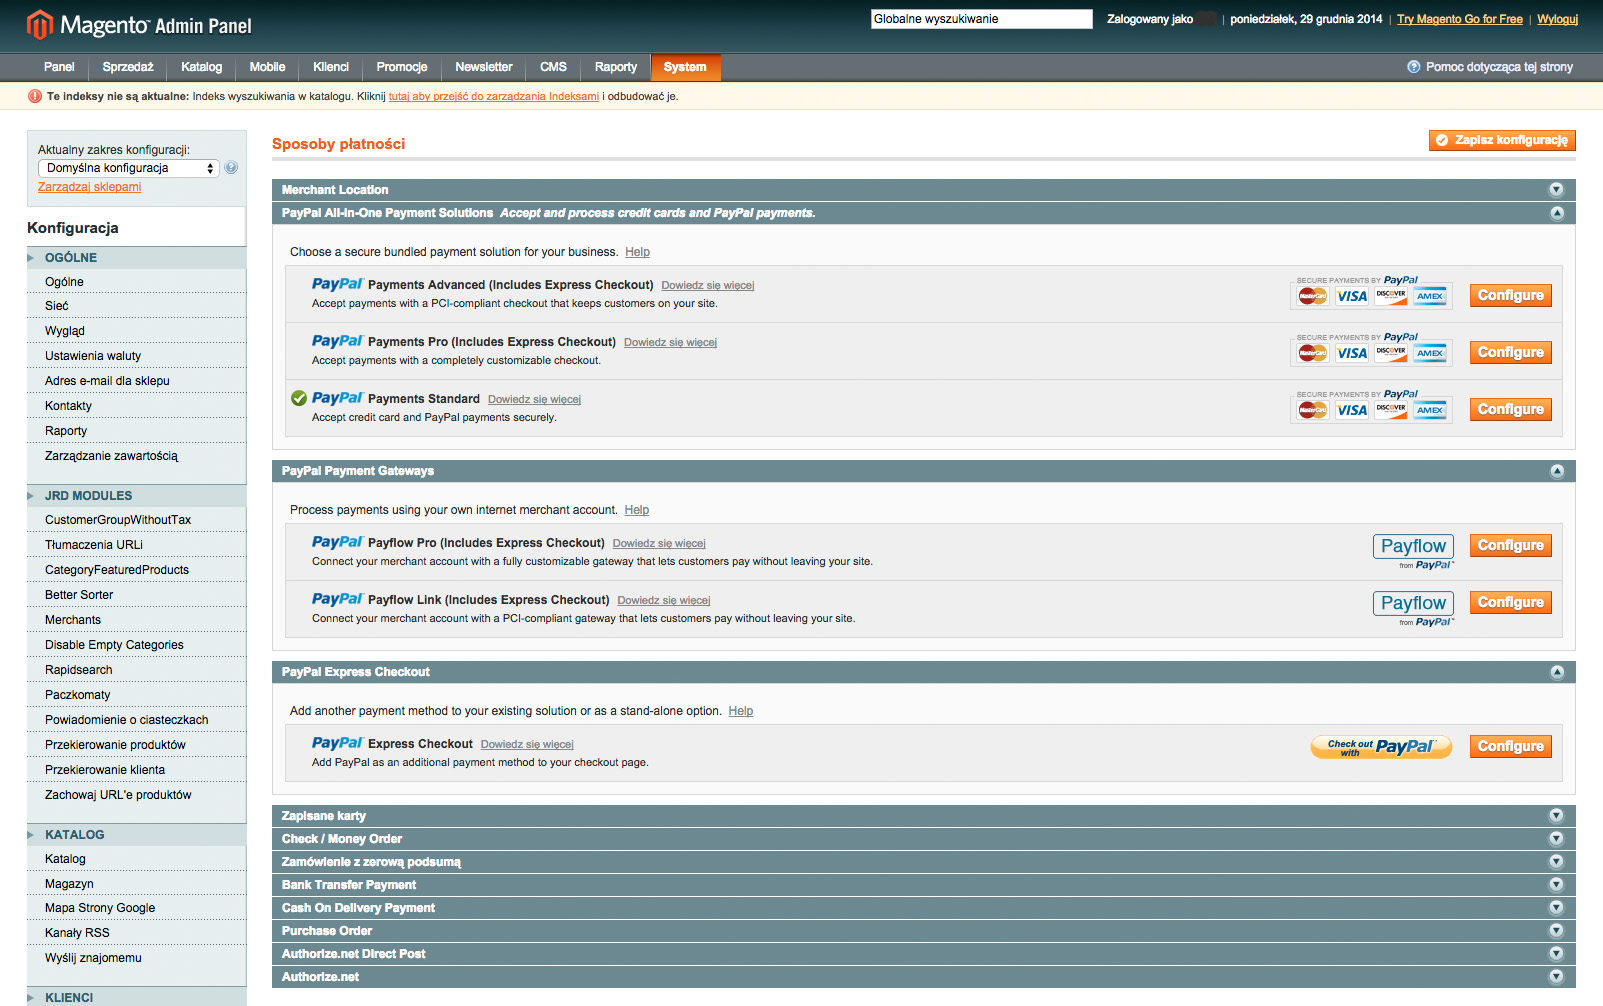Image resolution: width=1603 pixels, height=1006 pixels.
Task: Click the Wyloguj logout link
Action: tap(1557, 19)
